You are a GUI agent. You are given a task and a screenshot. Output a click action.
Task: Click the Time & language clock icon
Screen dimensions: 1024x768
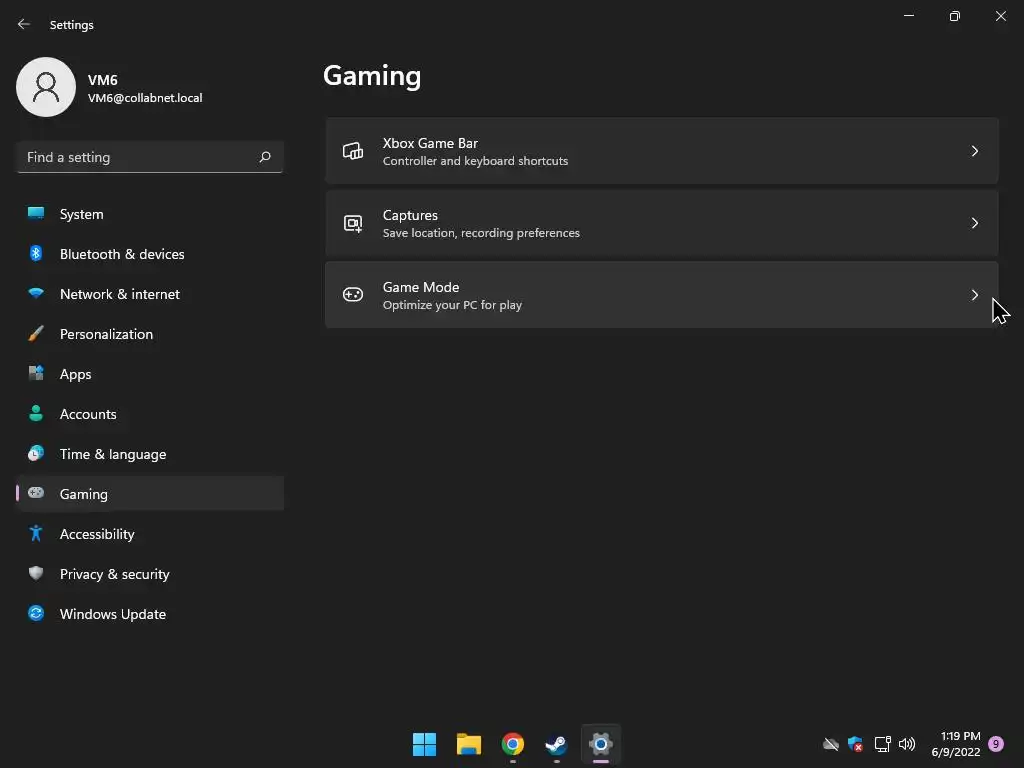[36, 453]
